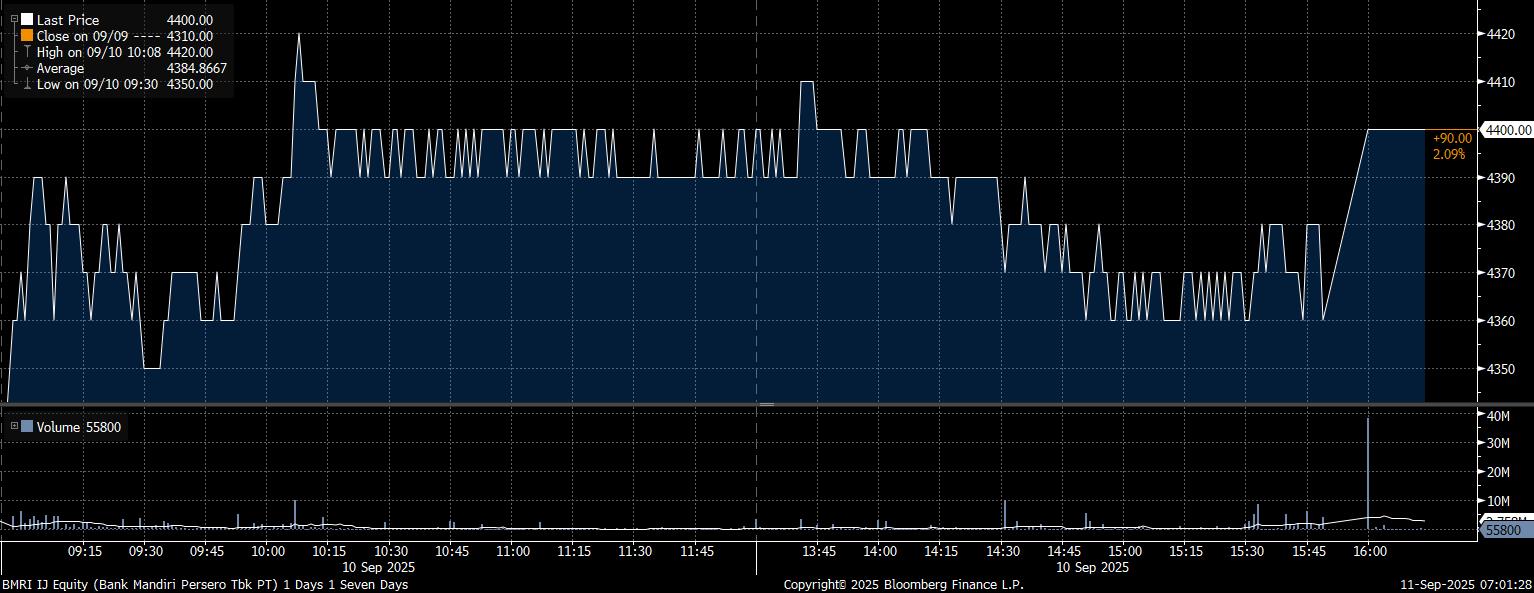Click the 10:00 time axis label

(x=267, y=551)
